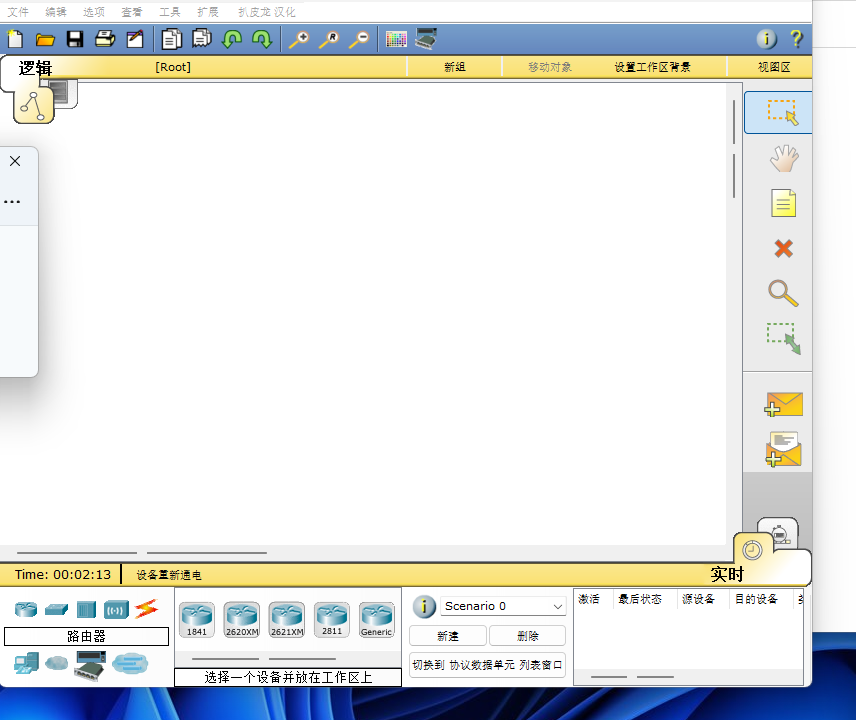Add a complex PDU open envelope
Viewport: 856px width, 720px height.
[783, 450]
